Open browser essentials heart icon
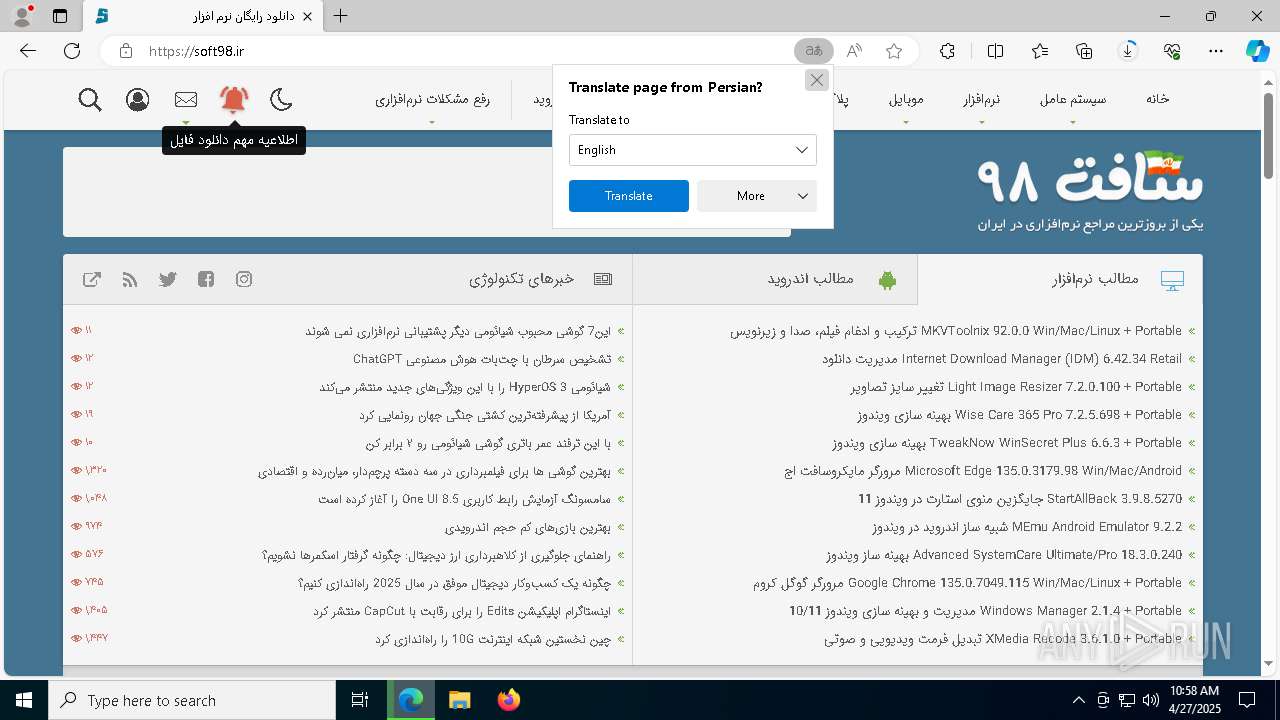 [x=1172, y=51]
